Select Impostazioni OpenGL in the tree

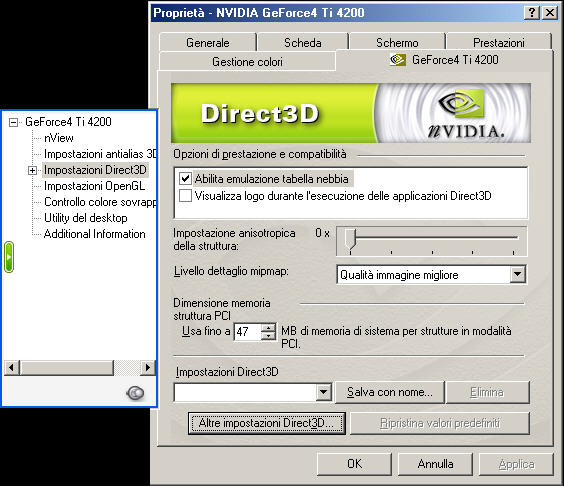[x=94, y=186]
